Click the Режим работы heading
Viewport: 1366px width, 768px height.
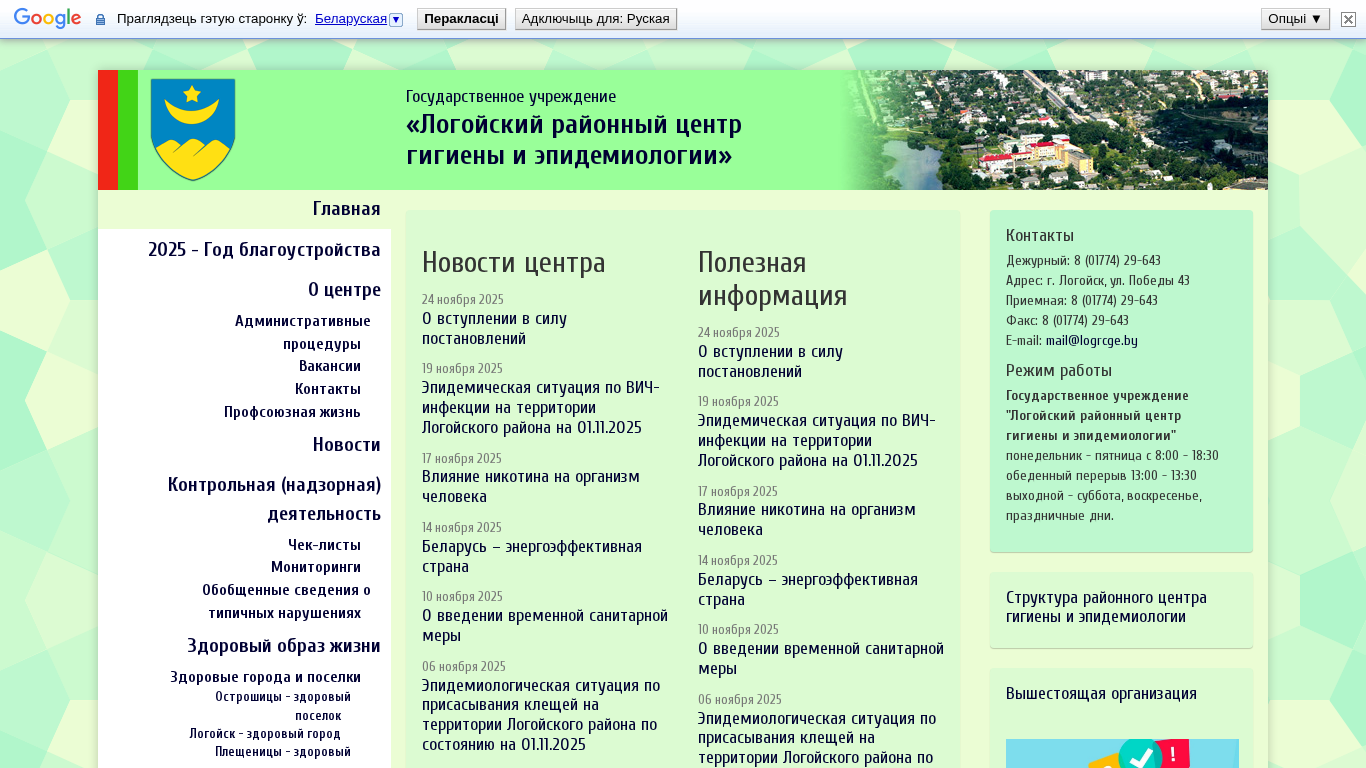click(1059, 371)
